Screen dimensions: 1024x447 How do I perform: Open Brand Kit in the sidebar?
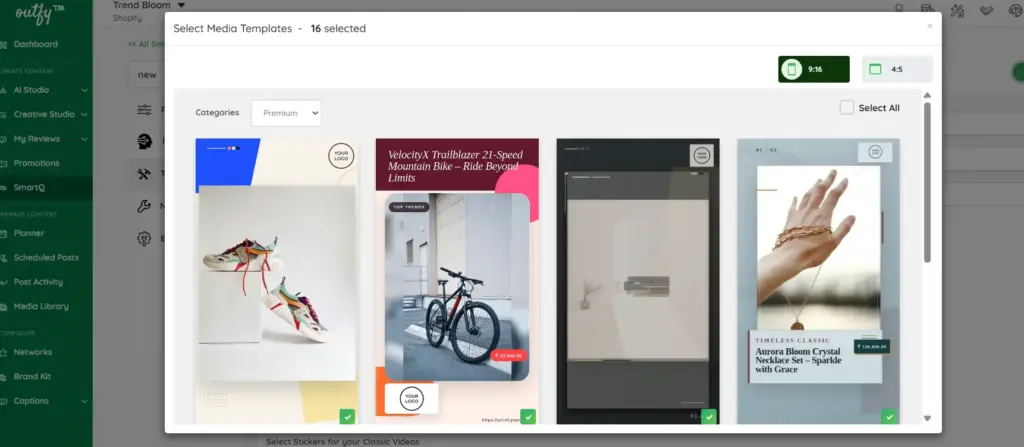33,376
